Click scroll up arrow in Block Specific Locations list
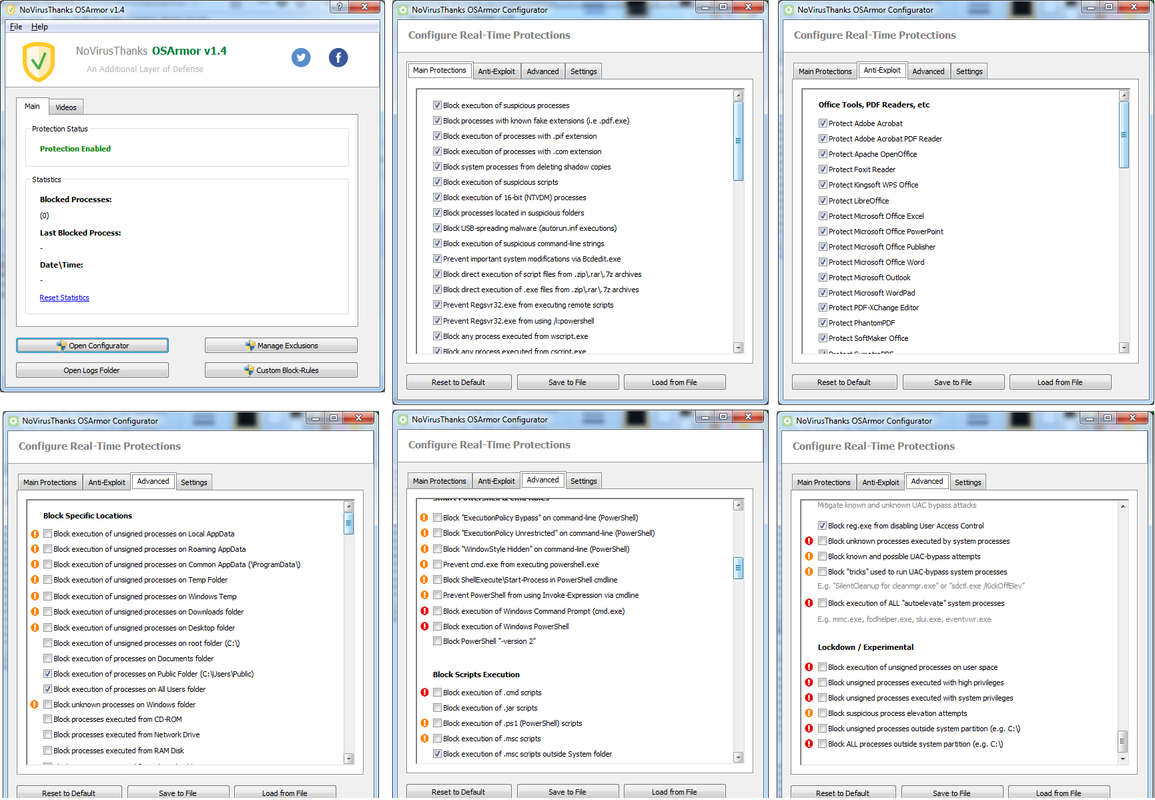1155x800 pixels. [348, 507]
